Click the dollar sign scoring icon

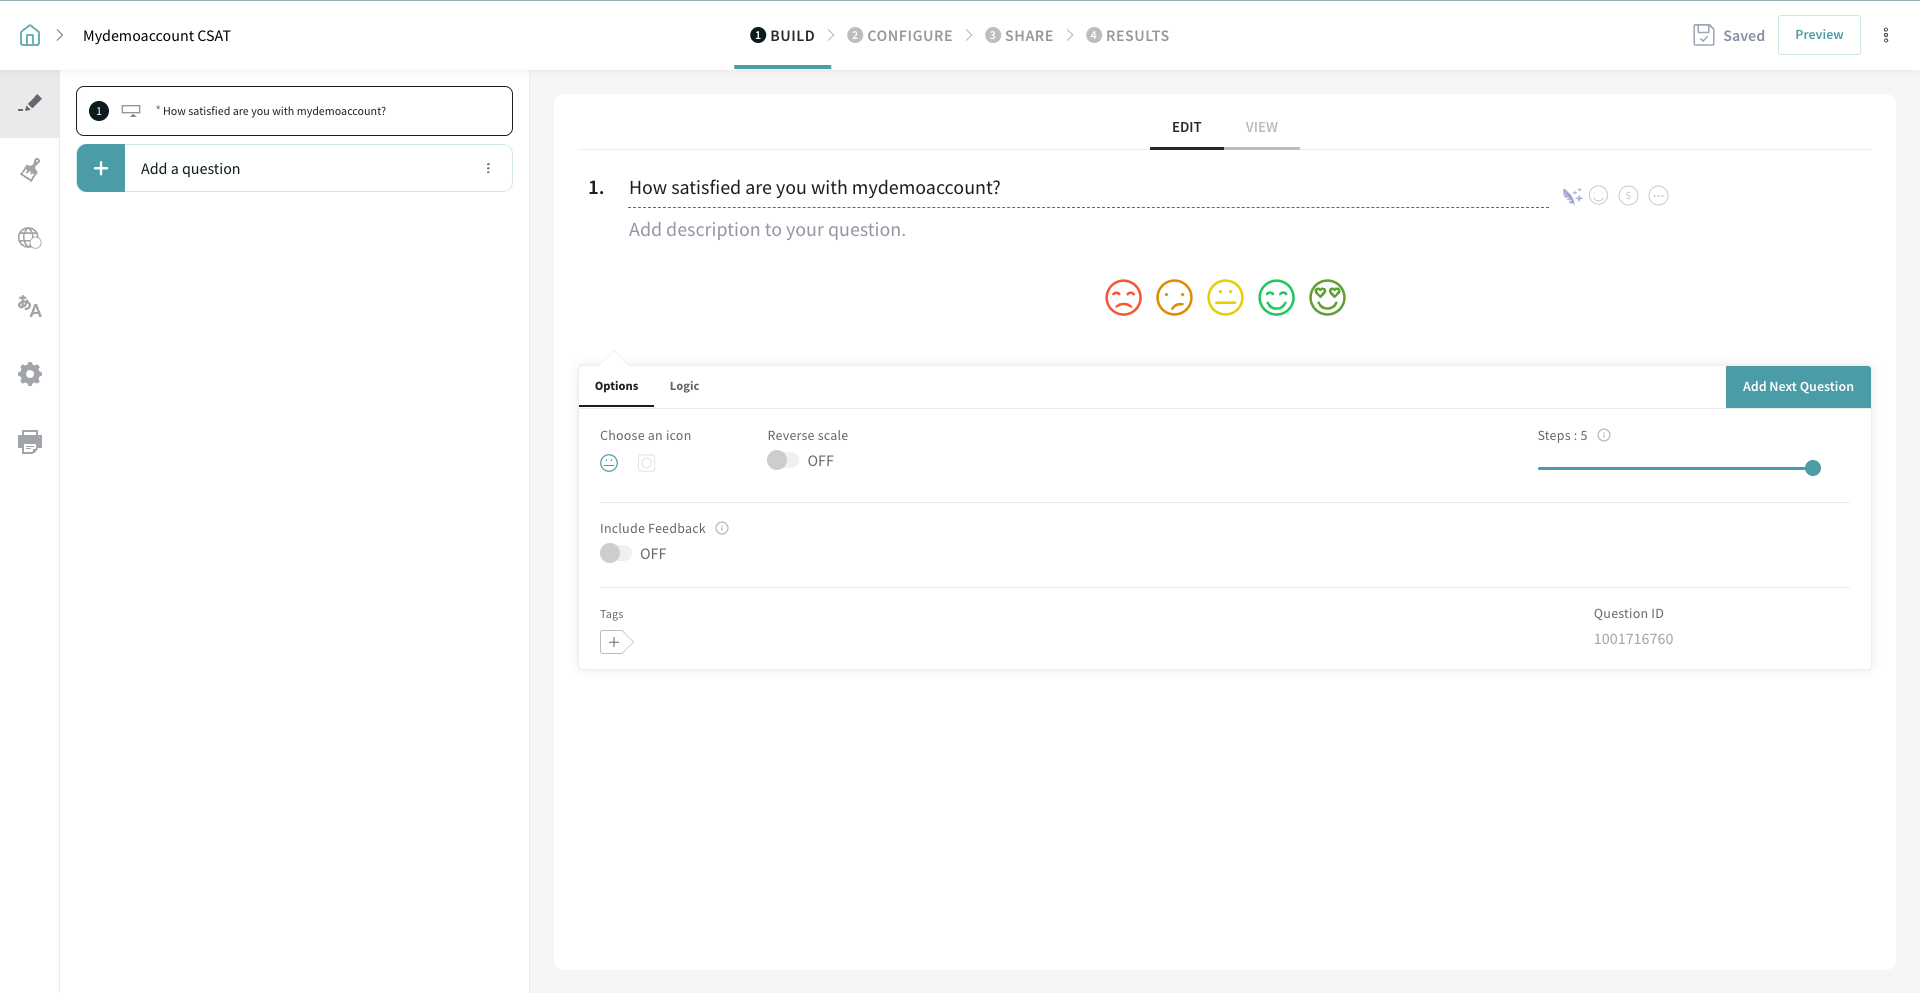coord(1628,196)
